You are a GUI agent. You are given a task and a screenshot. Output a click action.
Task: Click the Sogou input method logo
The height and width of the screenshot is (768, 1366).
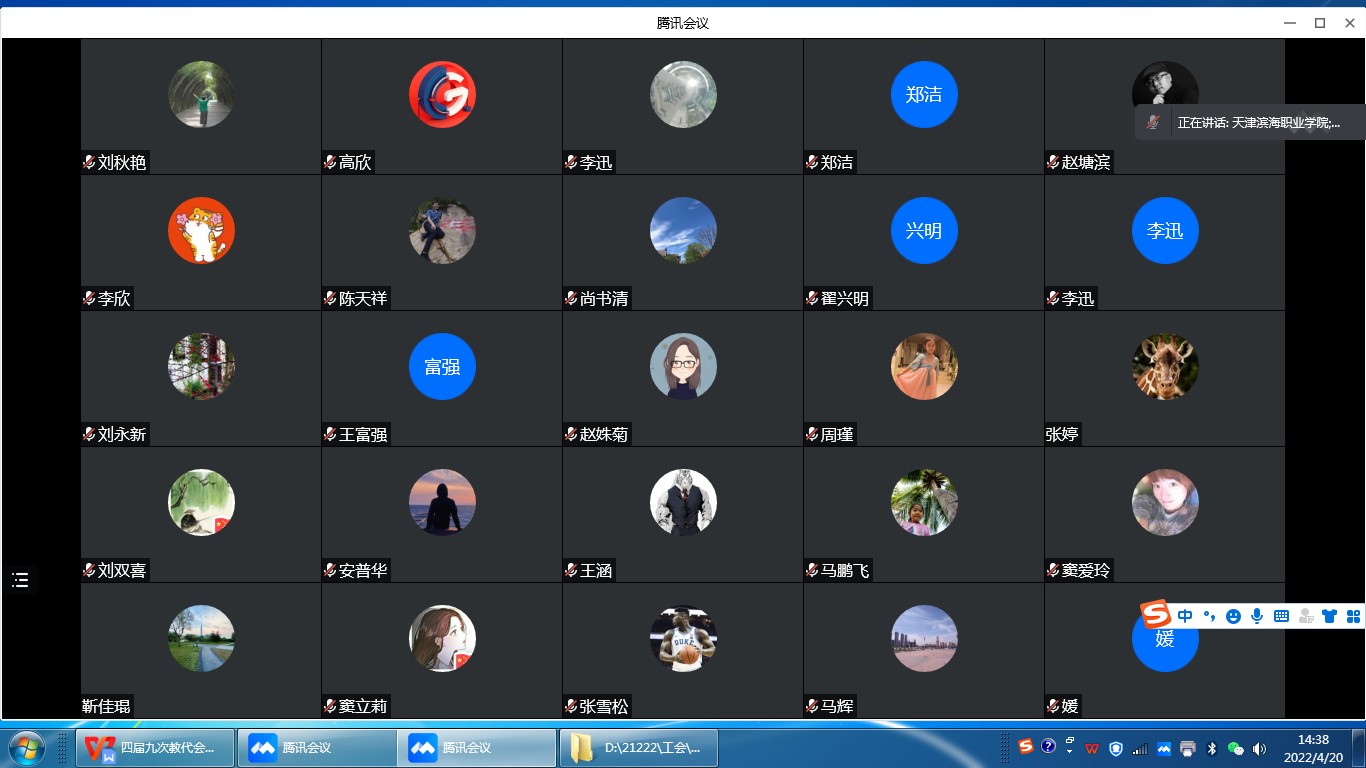click(1157, 615)
